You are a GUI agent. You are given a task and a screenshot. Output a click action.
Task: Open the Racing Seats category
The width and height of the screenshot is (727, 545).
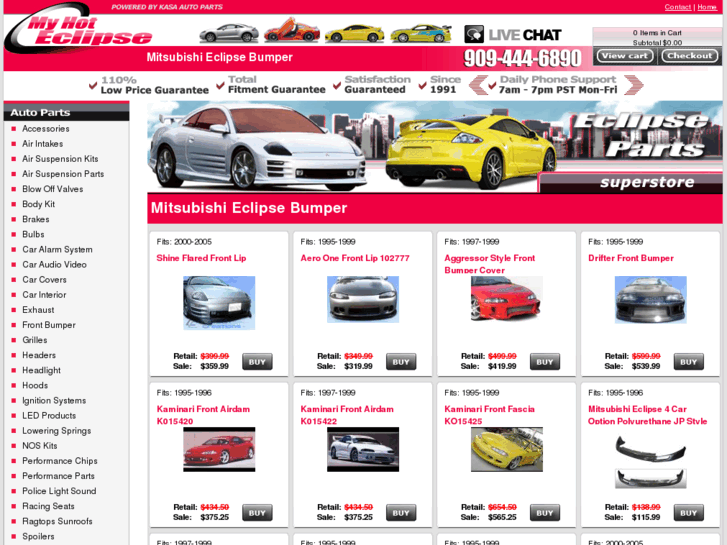(48, 507)
